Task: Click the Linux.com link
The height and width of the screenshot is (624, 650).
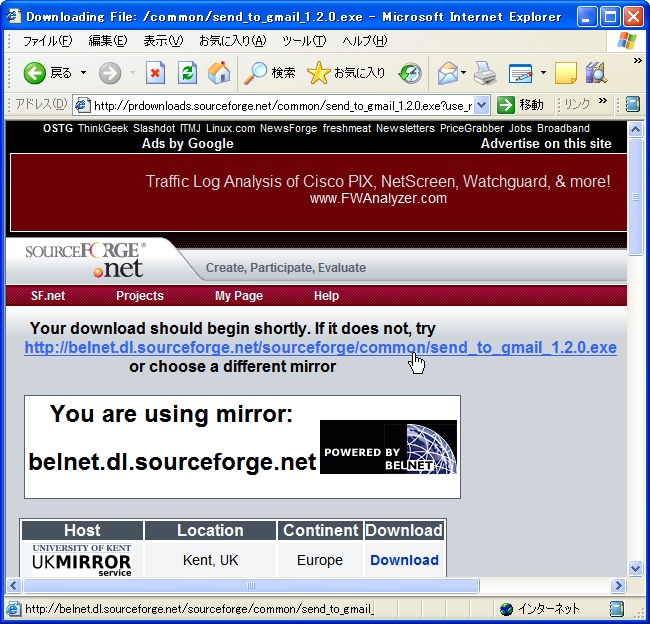Action: point(230,128)
